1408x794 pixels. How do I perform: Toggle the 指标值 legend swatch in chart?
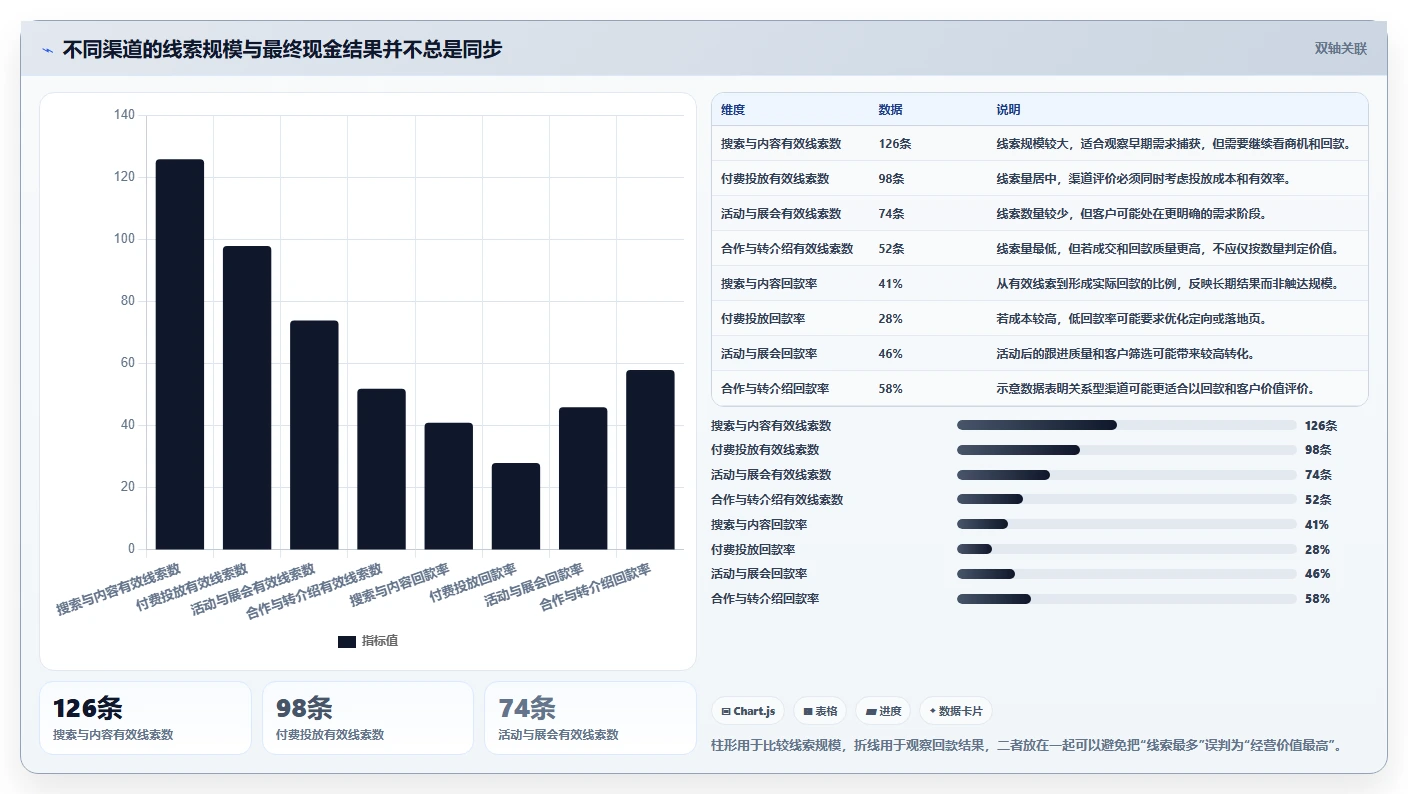[x=346, y=641]
